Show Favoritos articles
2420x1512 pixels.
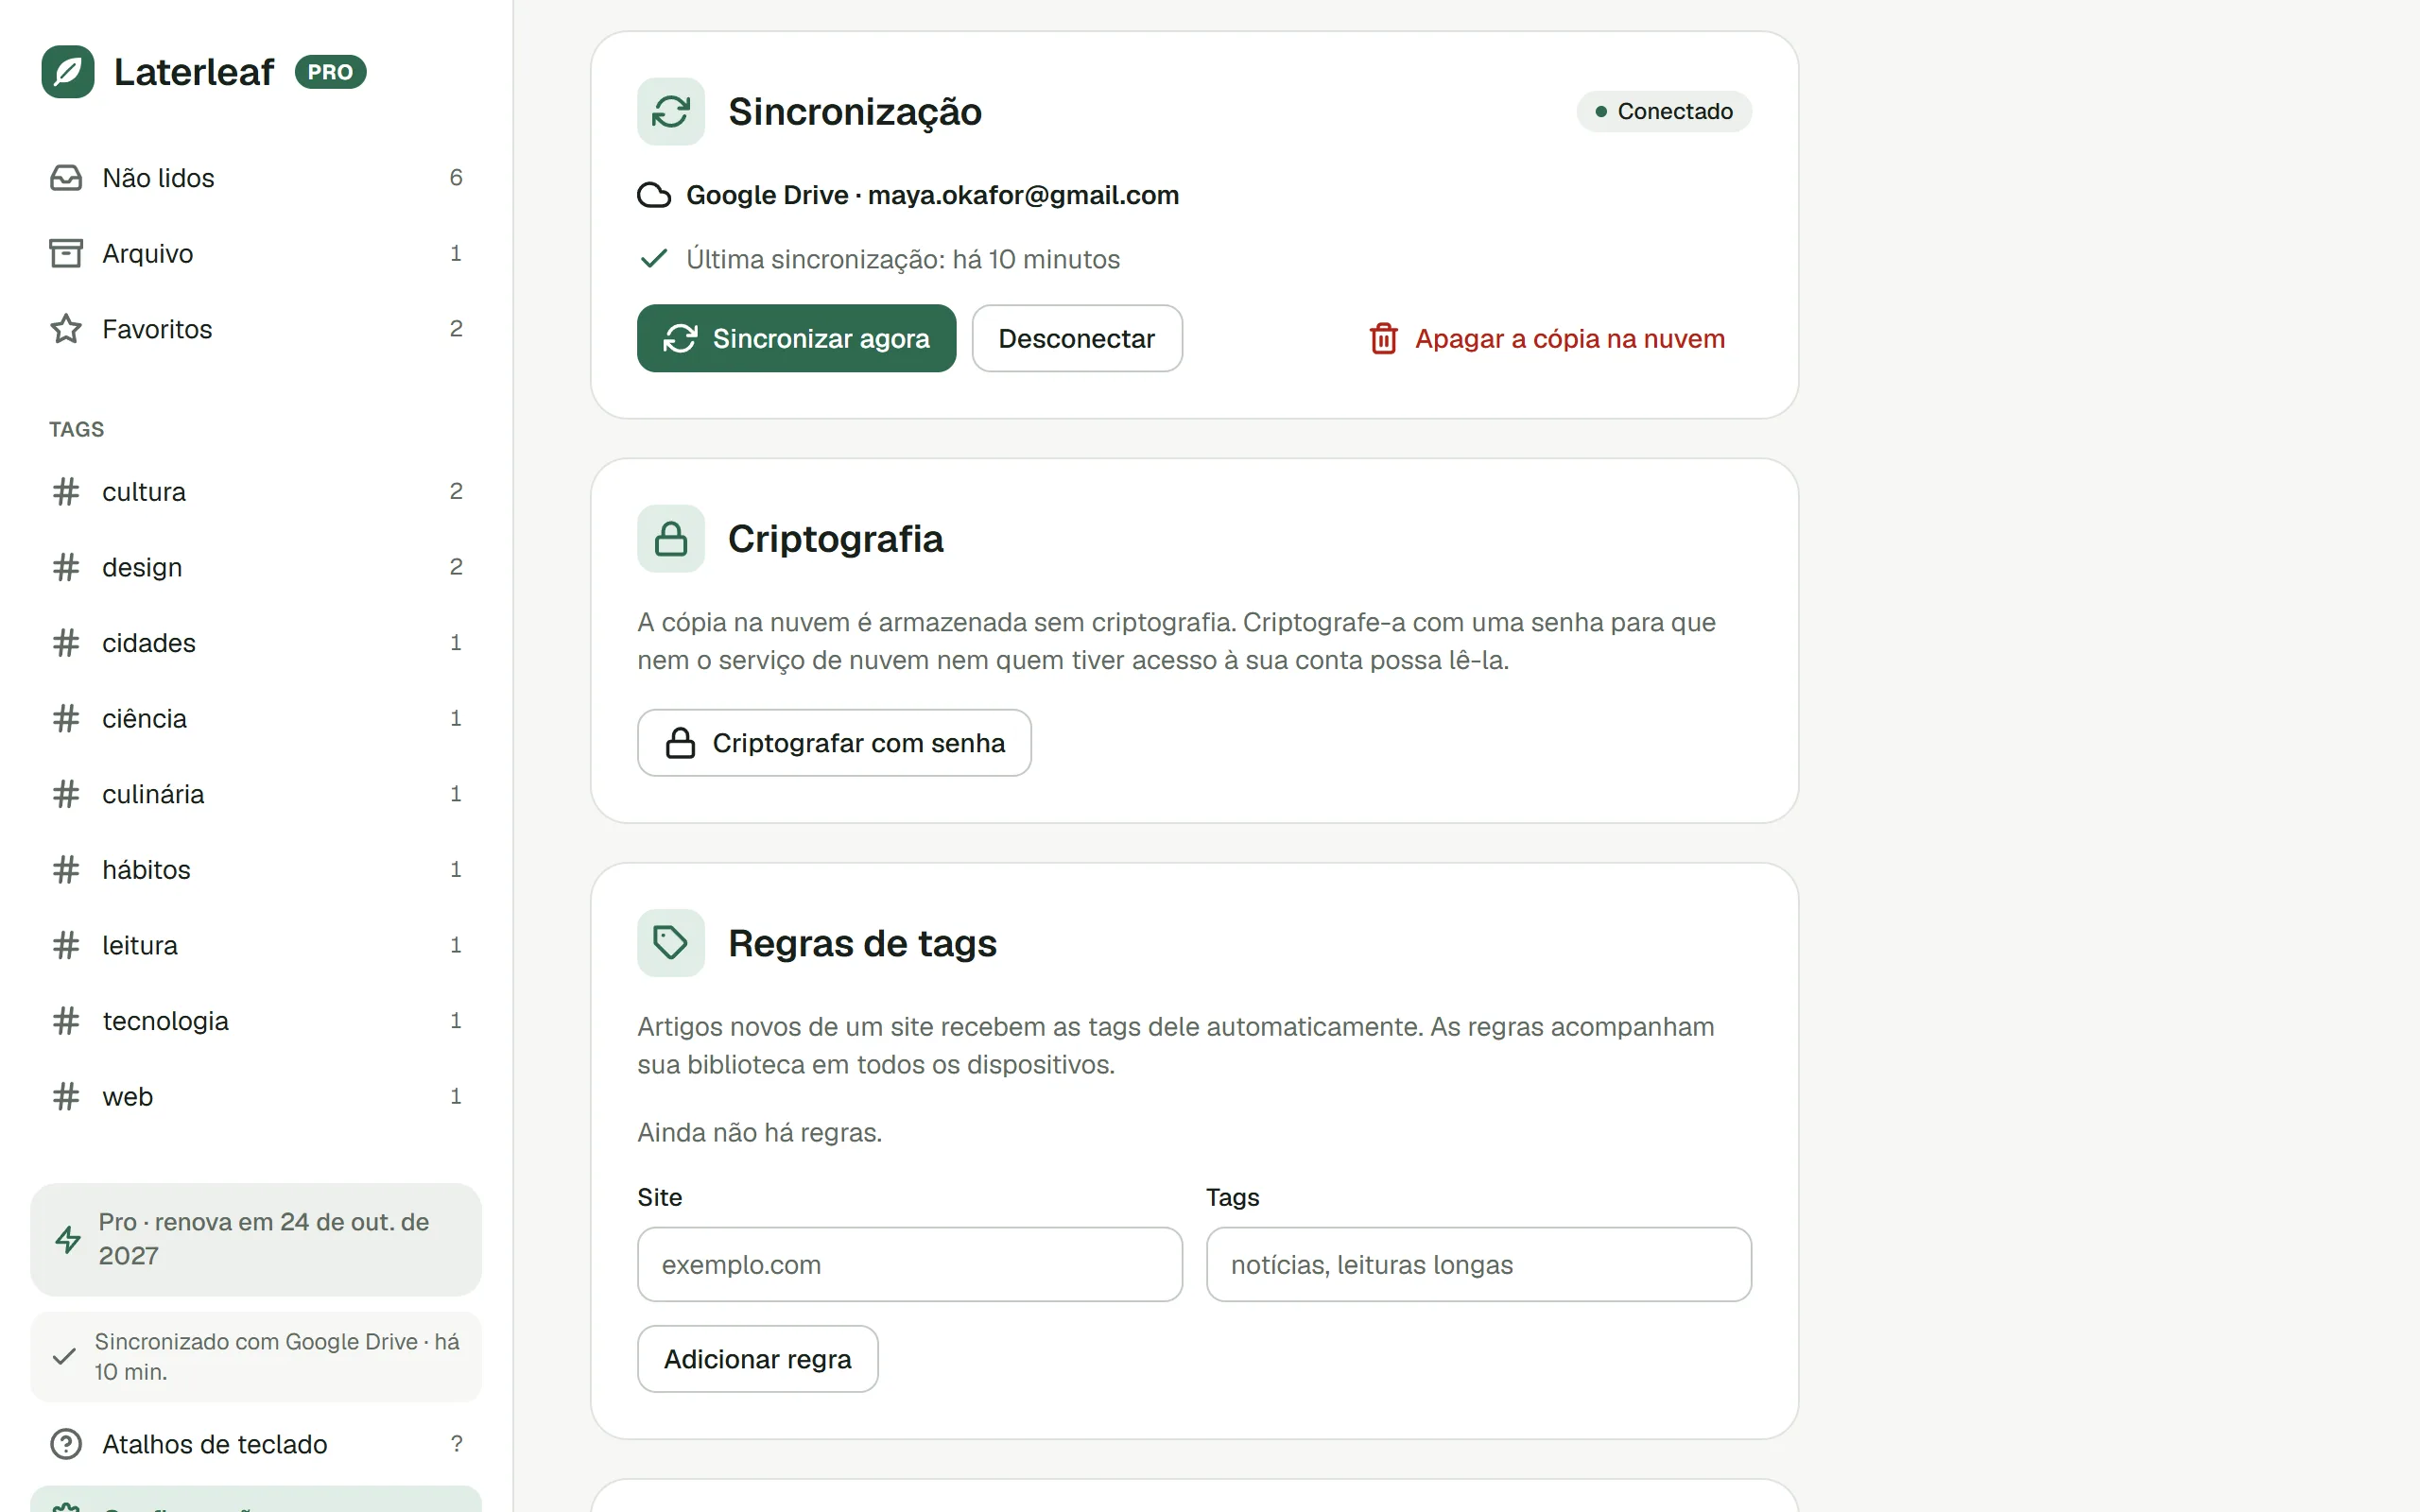[256, 329]
